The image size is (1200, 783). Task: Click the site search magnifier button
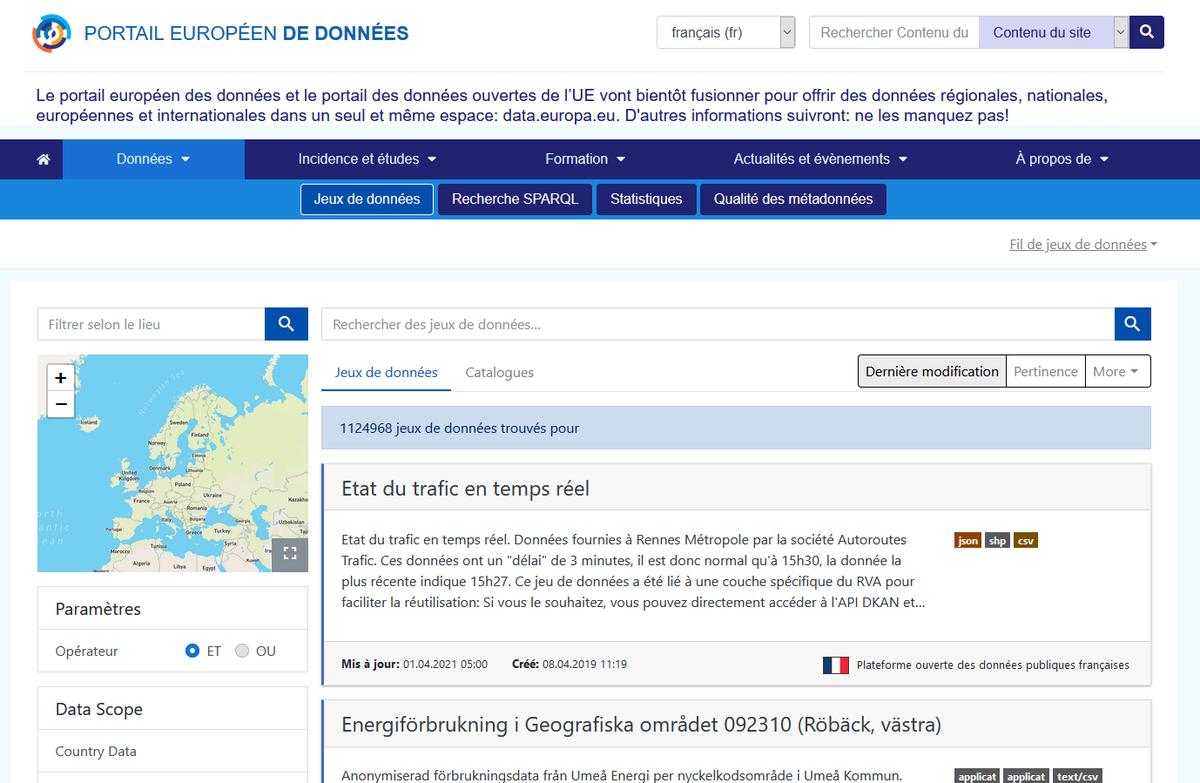tap(1147, 32)
